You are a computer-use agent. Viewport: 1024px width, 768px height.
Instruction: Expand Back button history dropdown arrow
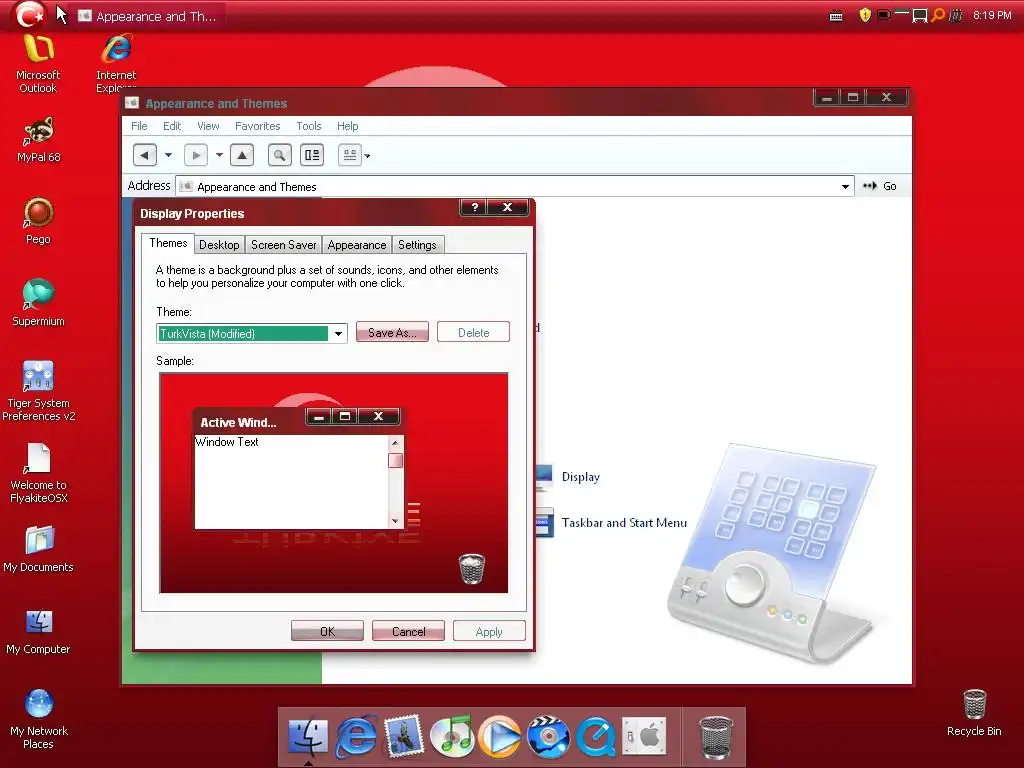[x=168, y=155]
